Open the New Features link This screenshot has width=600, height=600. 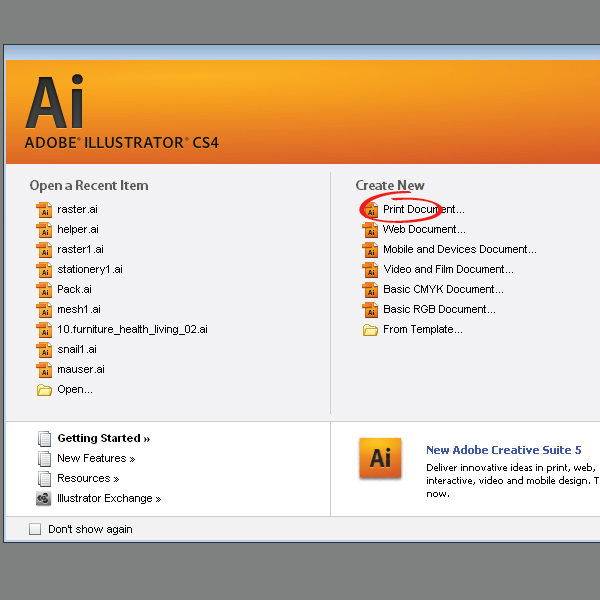[96, 458]
